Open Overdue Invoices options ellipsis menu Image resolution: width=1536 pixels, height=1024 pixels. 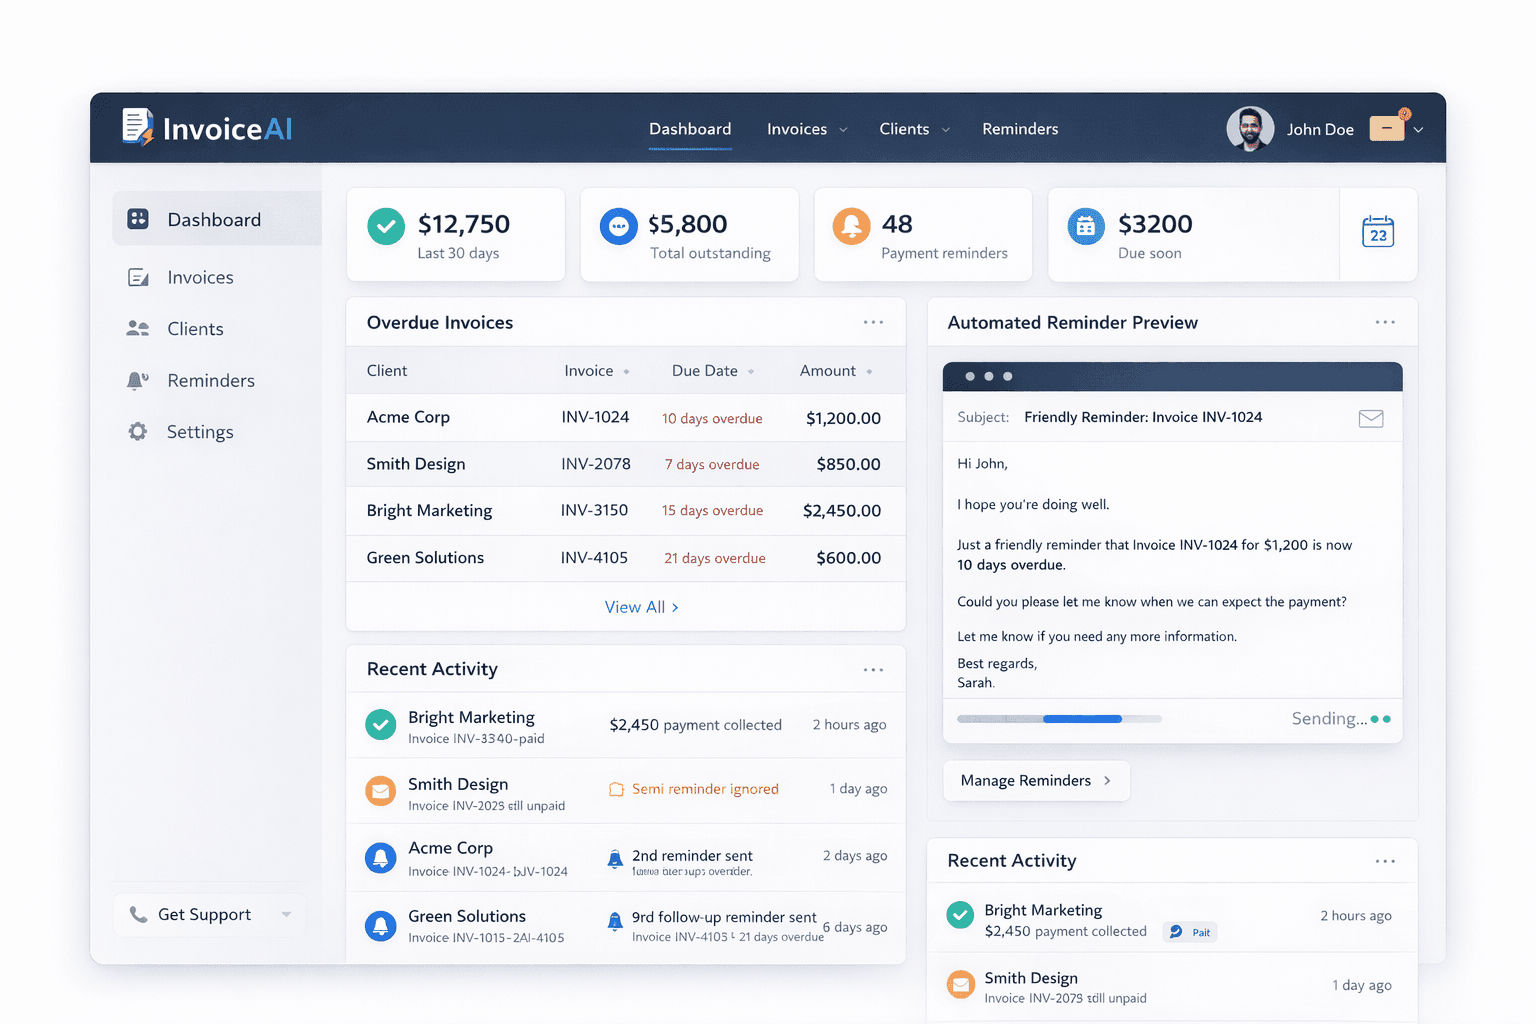[x=873, y=321]
